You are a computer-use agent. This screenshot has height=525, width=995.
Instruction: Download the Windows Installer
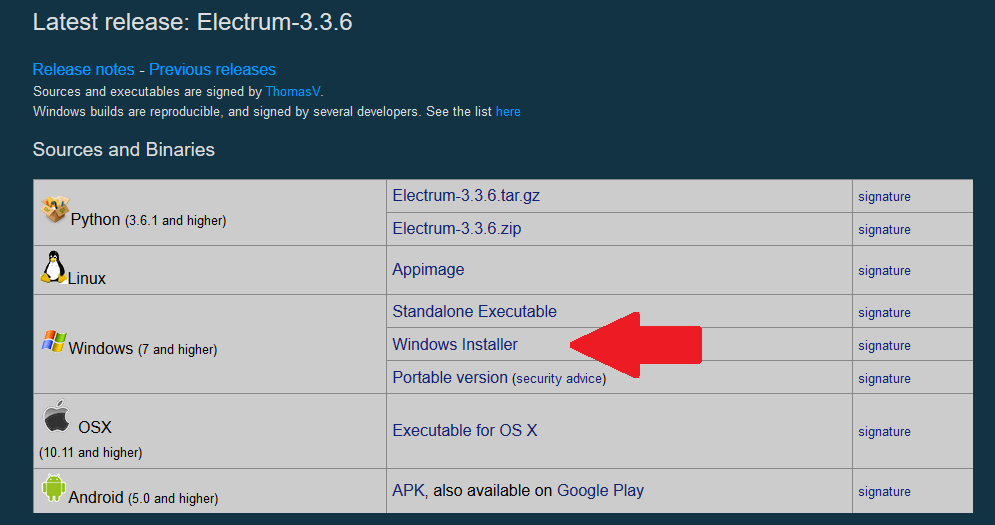pos(454,345)
